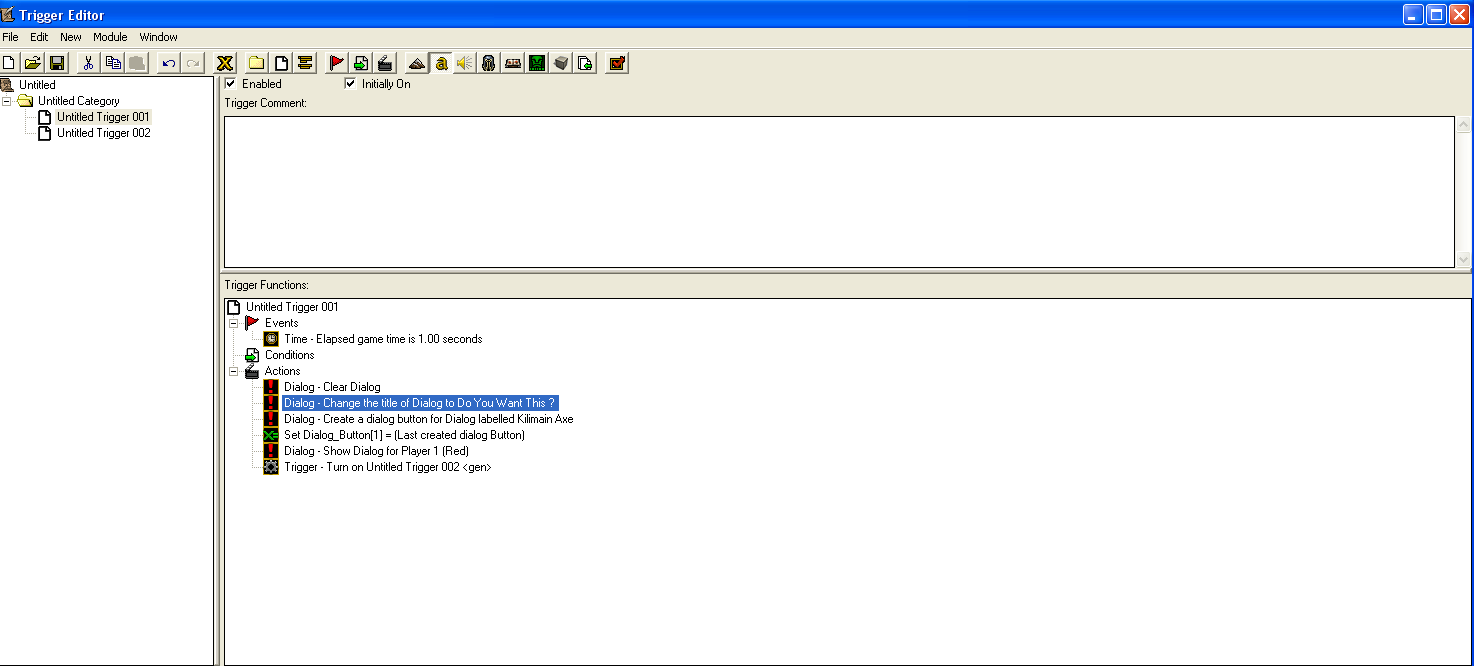Add a new trigger comment icon
This screenshot has width=1474, height=666.
305,63
